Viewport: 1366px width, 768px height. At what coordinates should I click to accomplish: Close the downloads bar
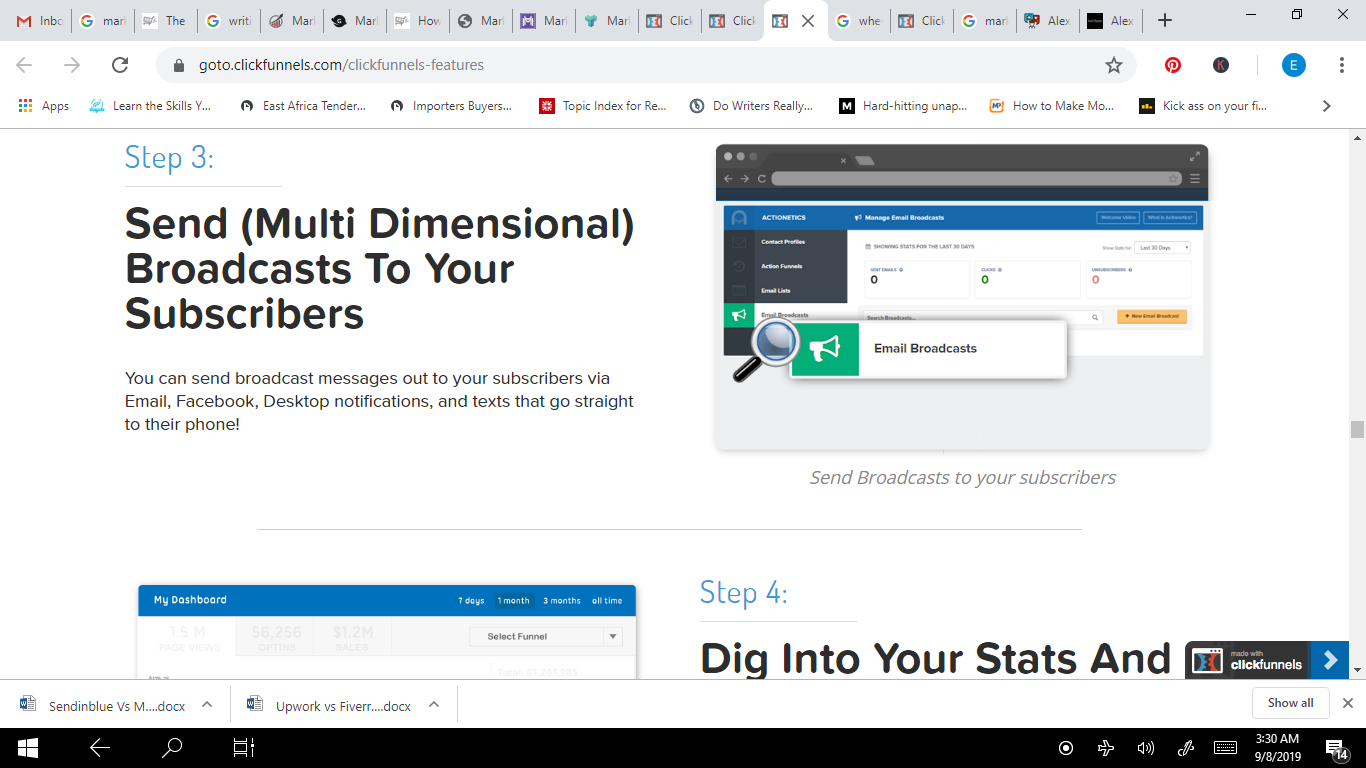[x=1348, y=703]
